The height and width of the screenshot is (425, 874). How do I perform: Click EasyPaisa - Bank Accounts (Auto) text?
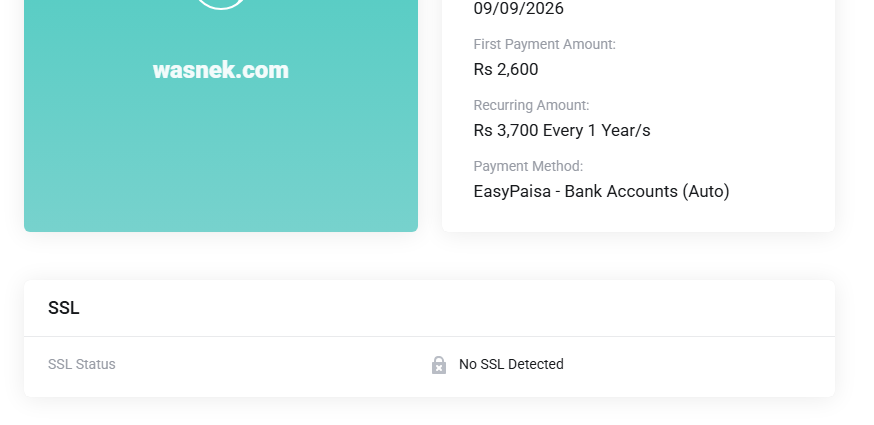click(601, 191)
